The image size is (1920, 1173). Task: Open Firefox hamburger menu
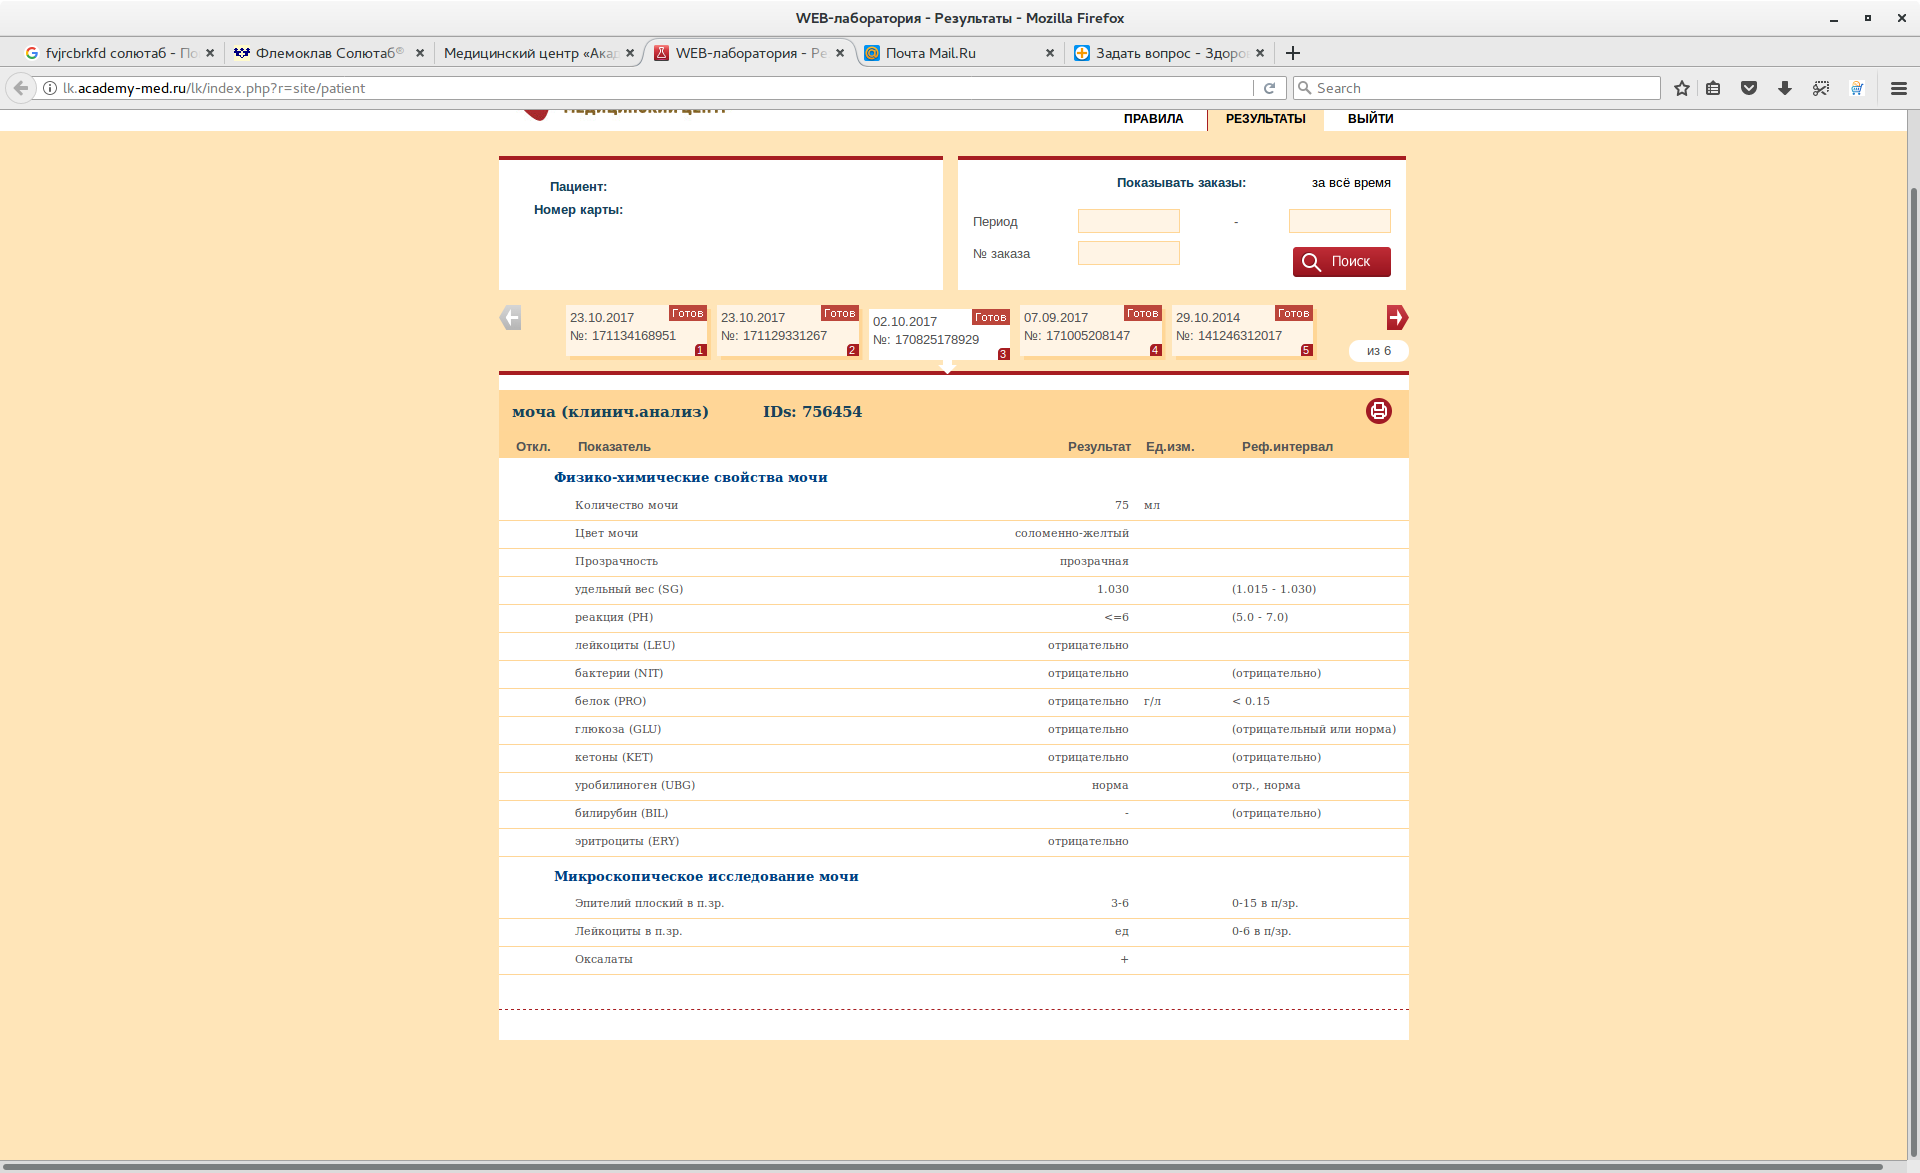coord(1899,88)
